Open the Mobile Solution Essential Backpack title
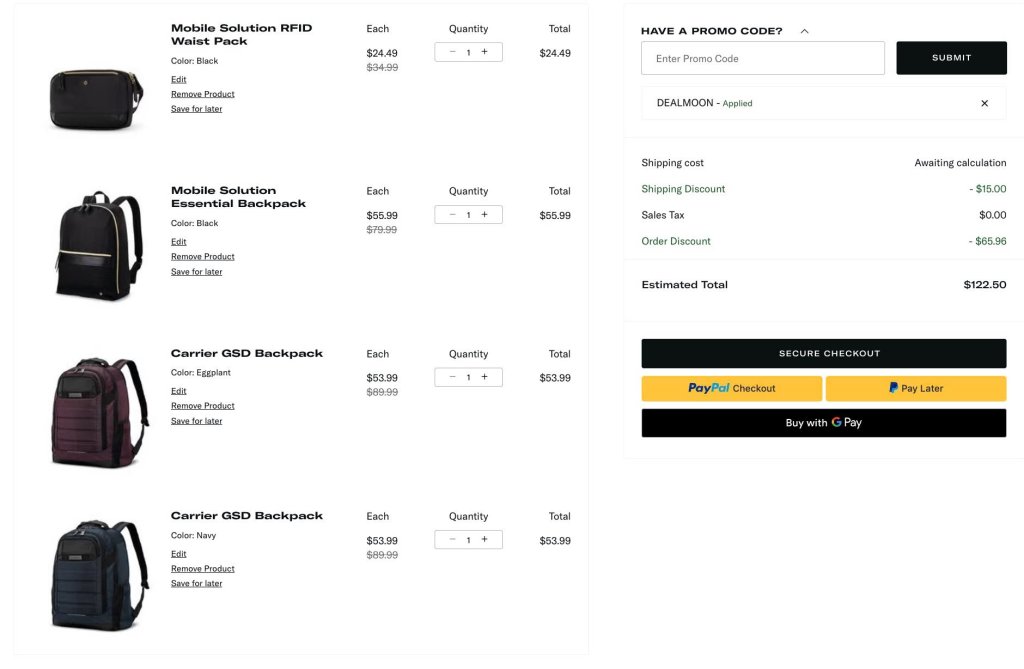Screen dimensions: 1024x669 pyautogui.click(x=238, y=197)
